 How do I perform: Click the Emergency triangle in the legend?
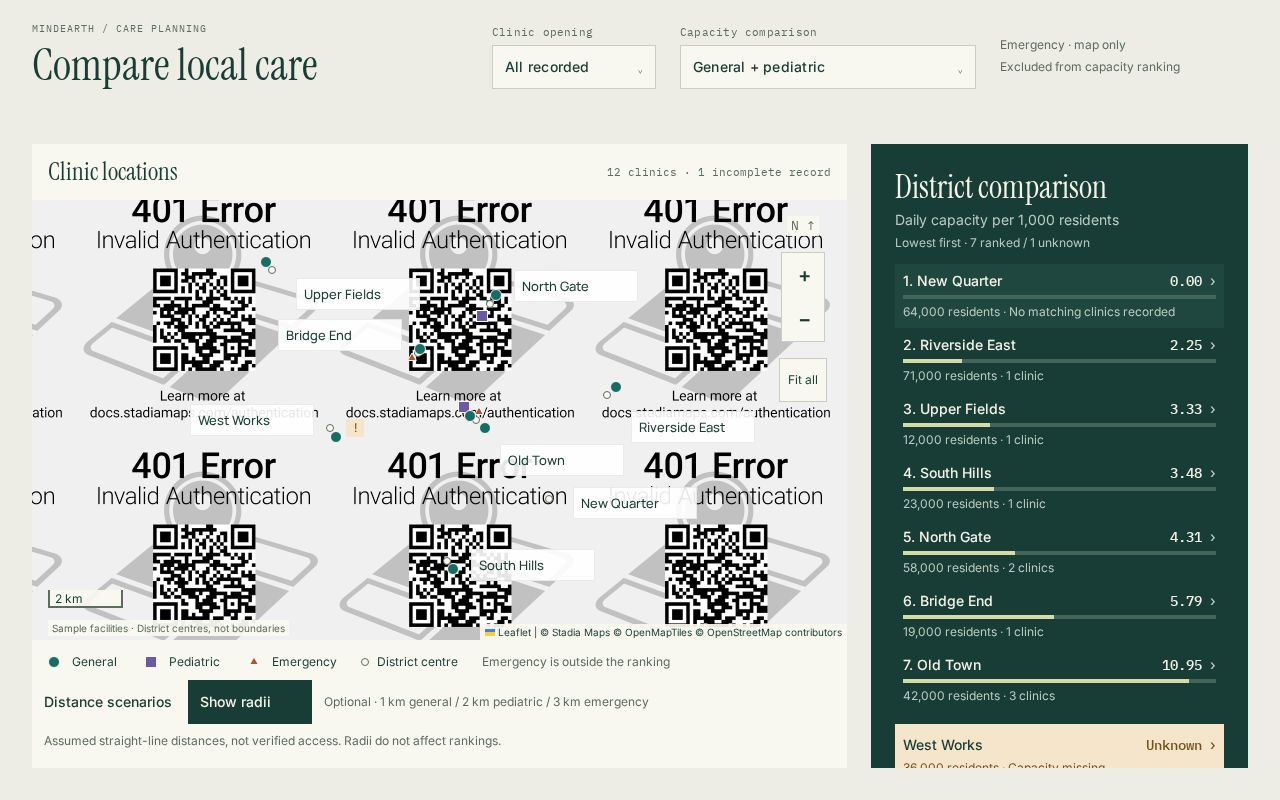point(254,661)
